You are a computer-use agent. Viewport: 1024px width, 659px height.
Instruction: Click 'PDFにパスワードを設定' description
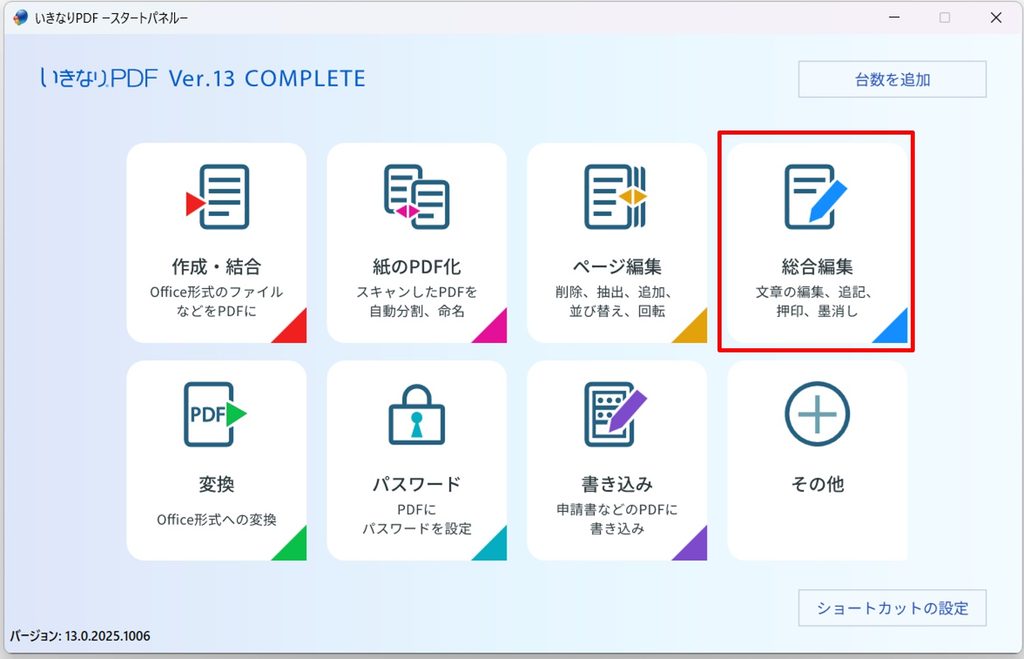pos(417,519)
